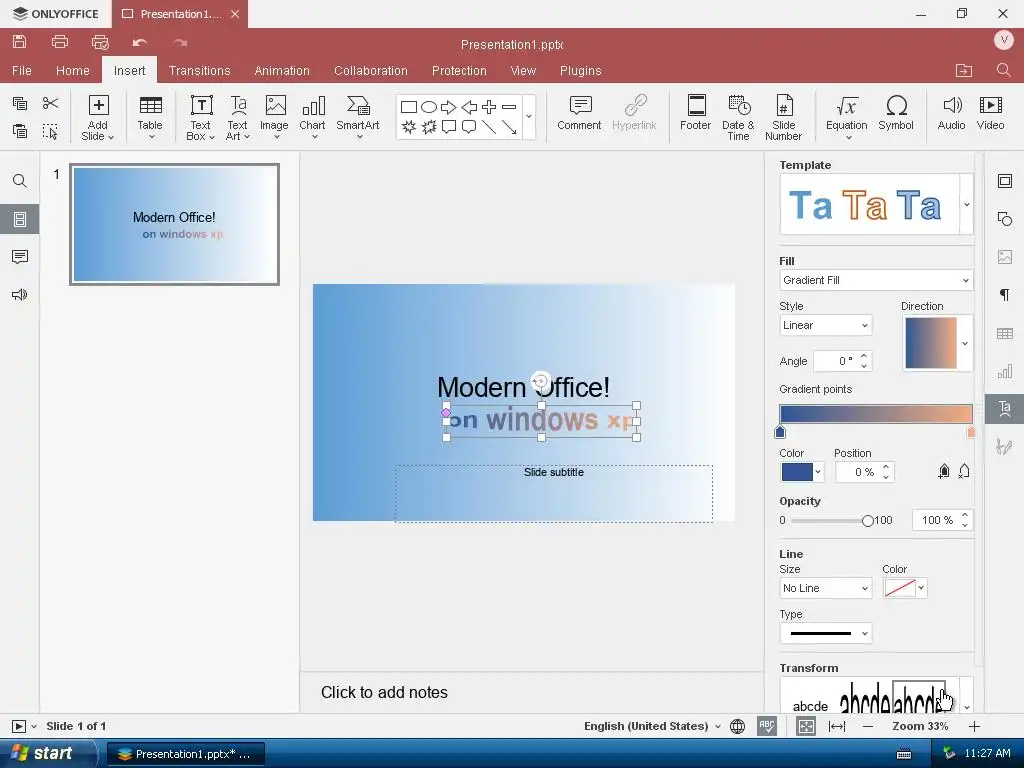Insert an ellipse shape

point(429,107)
